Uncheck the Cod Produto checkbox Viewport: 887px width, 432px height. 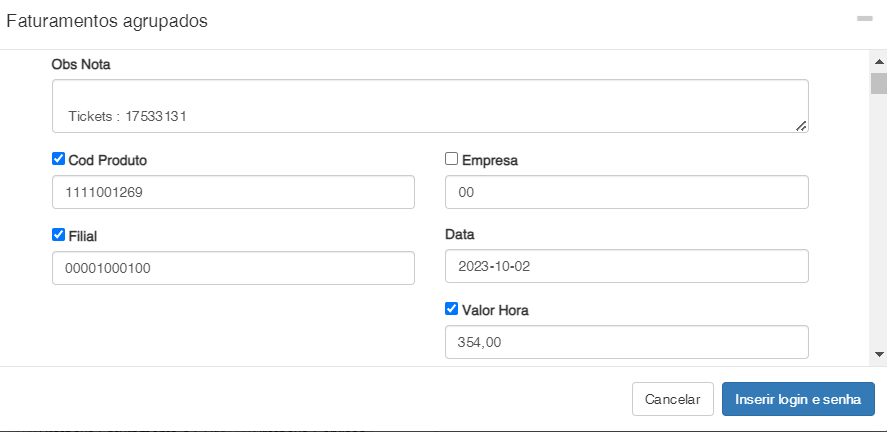tap(59, 158)
